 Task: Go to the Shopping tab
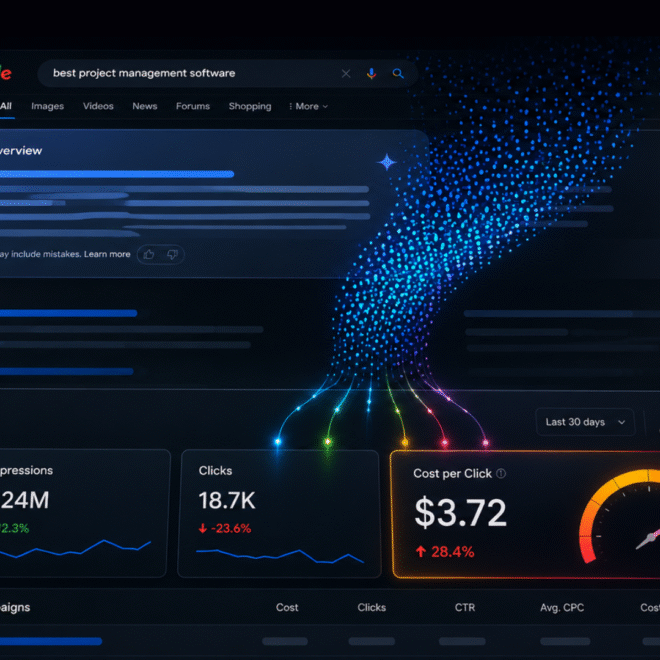pyautogui.click(x=250, y=106)
